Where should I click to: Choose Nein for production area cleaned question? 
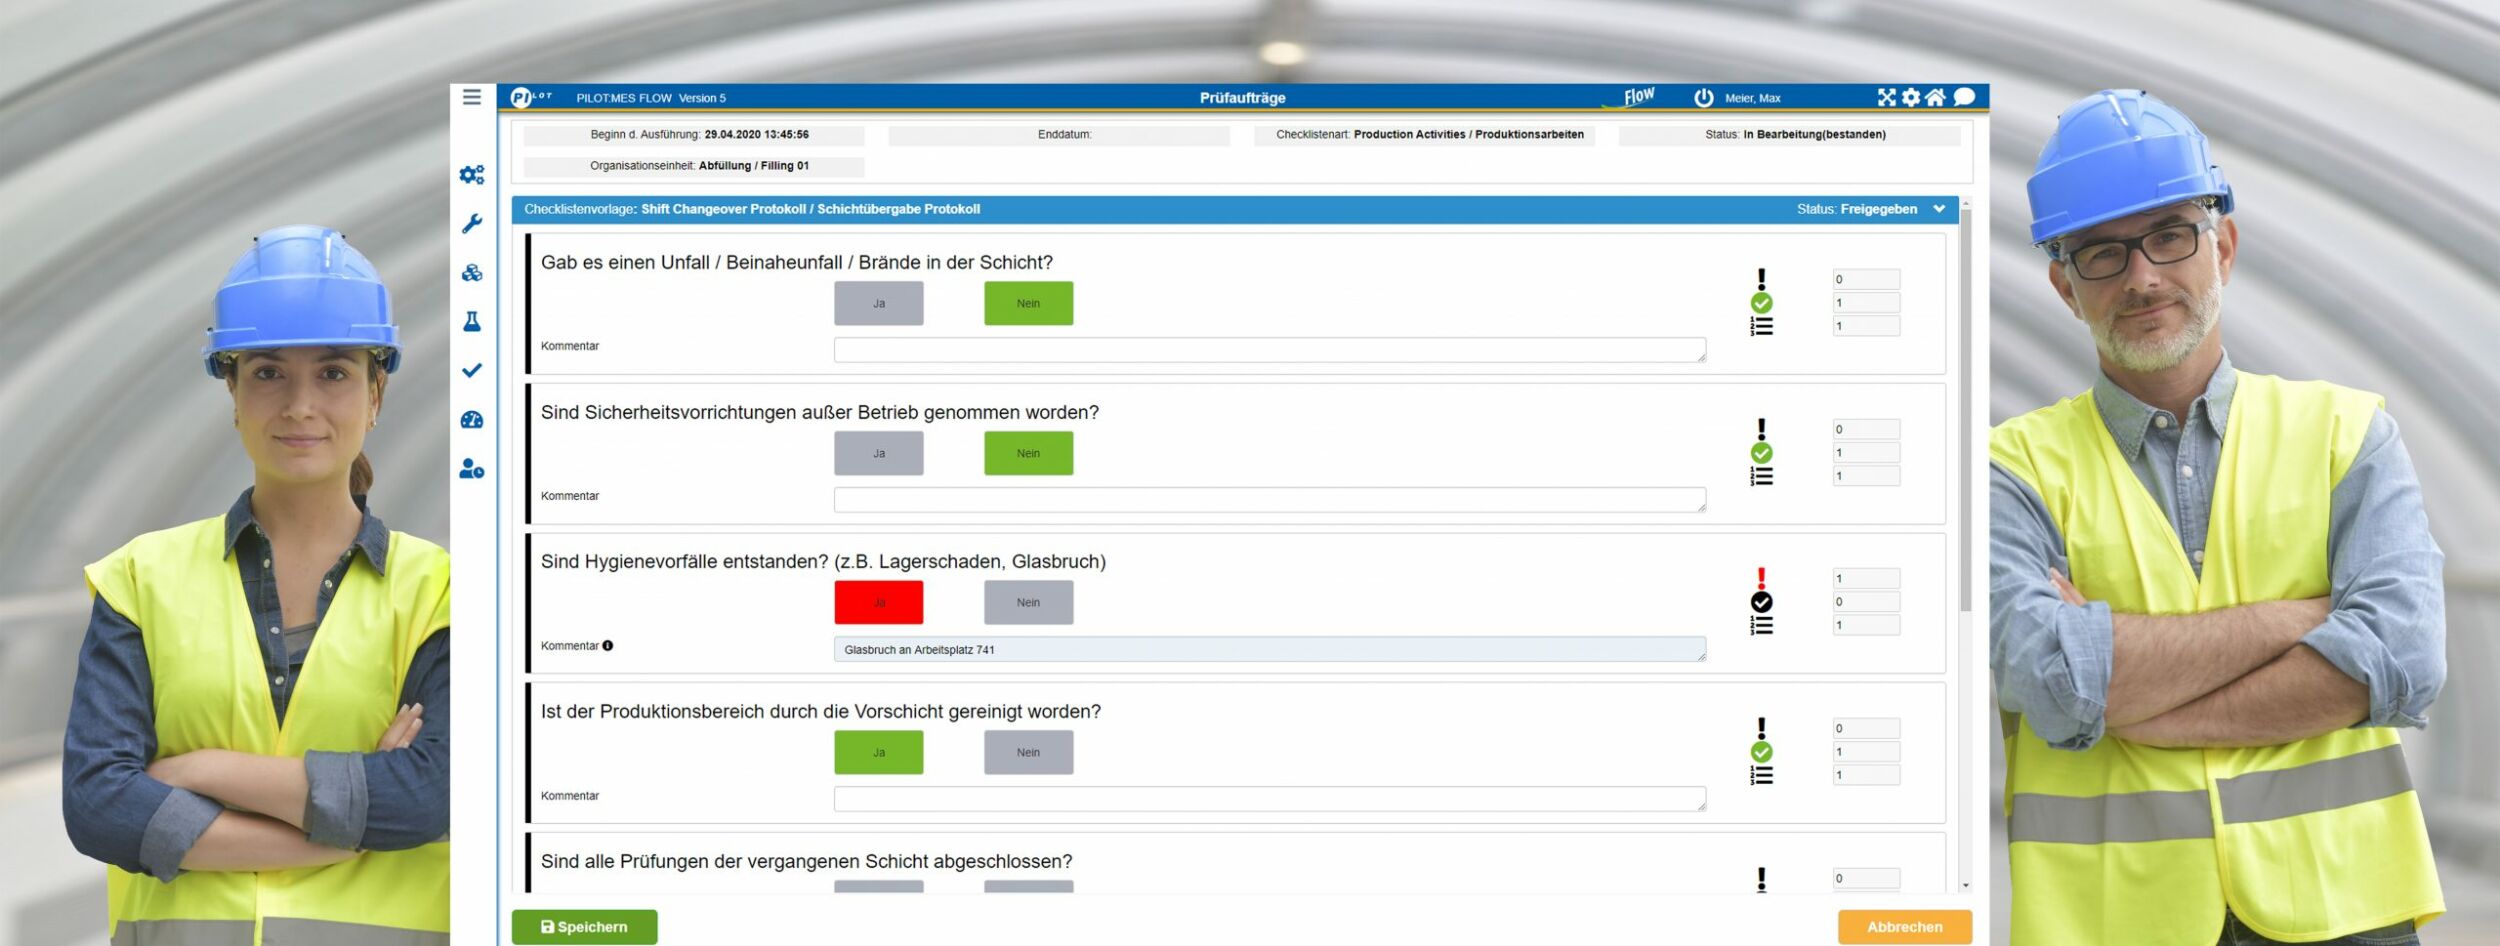point(1028,753)
